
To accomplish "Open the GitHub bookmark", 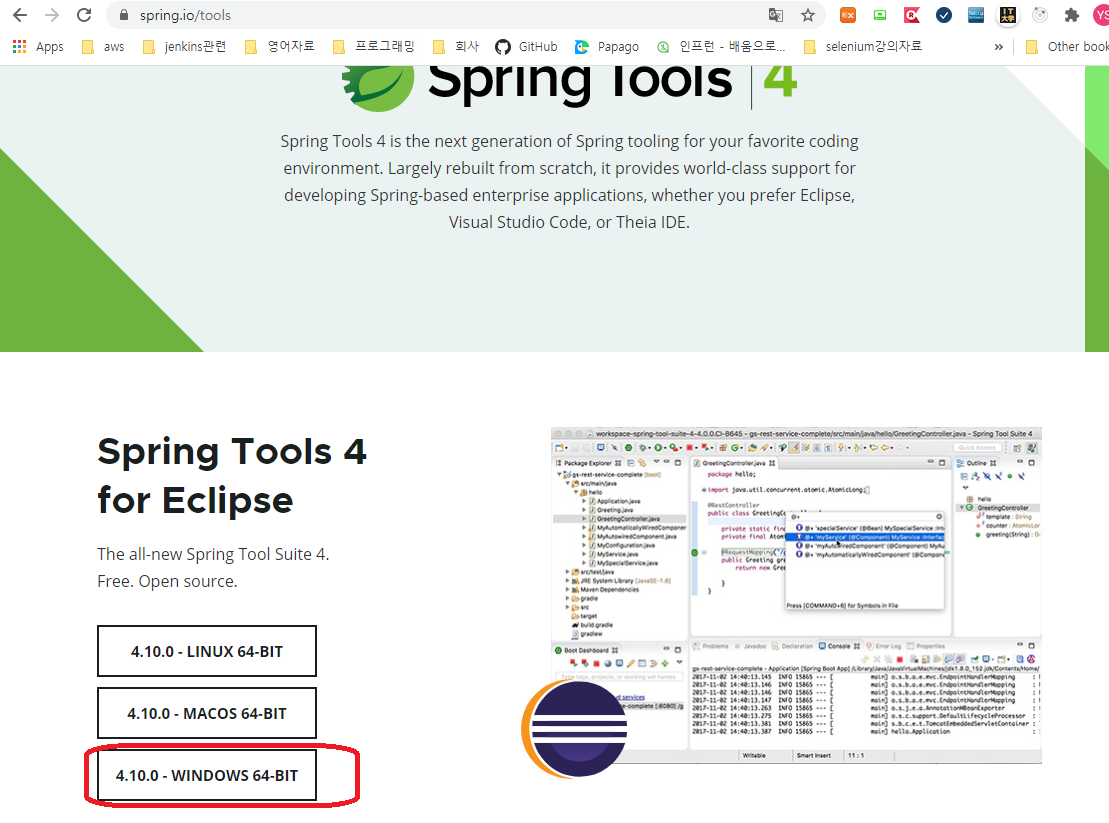I will 526,47.
